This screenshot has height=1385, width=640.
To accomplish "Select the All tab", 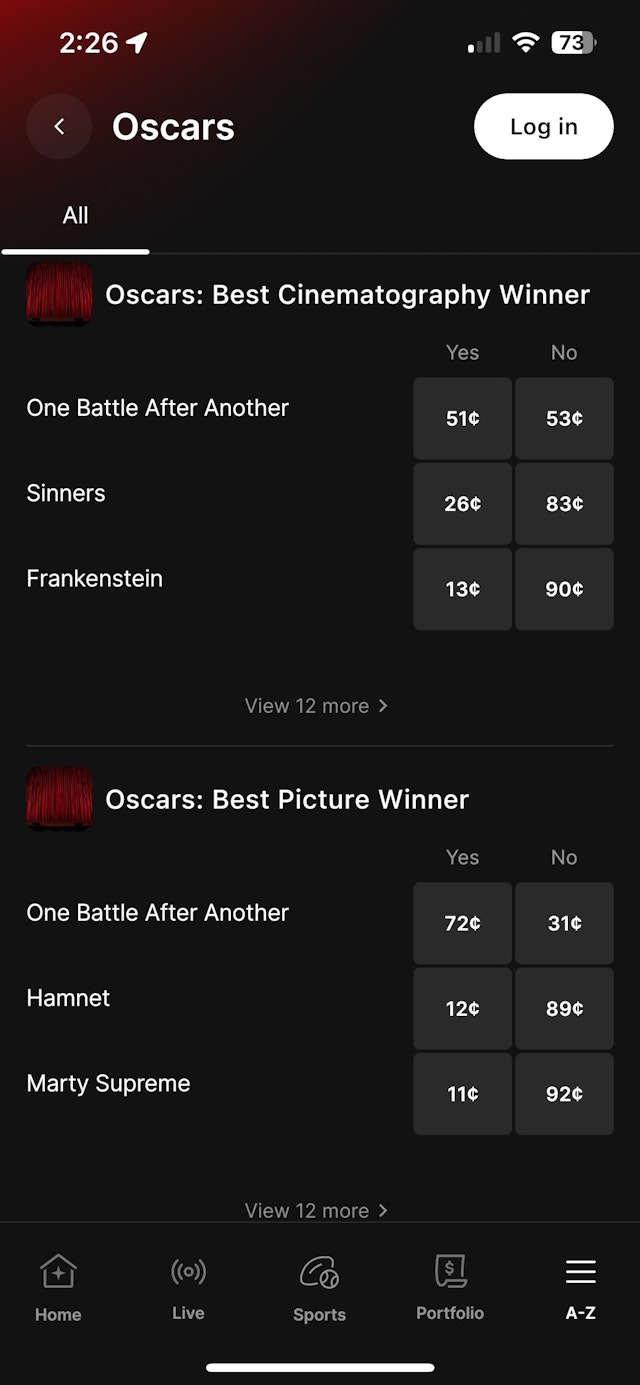I will coord(76,215).
